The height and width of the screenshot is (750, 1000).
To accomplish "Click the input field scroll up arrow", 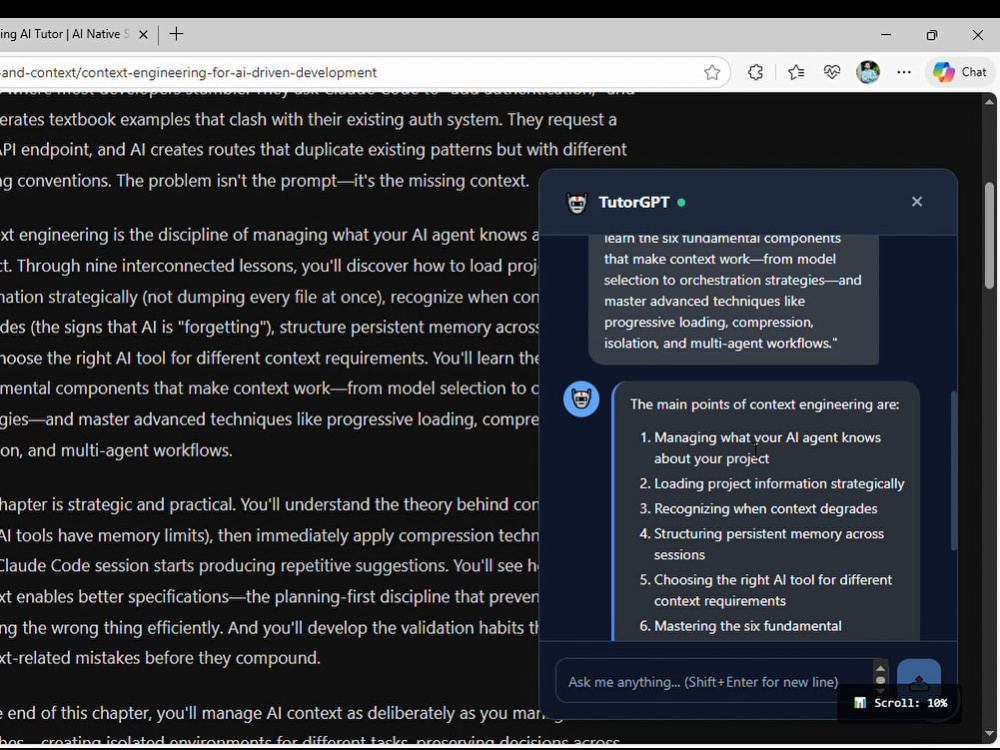I will coord(881,668).
